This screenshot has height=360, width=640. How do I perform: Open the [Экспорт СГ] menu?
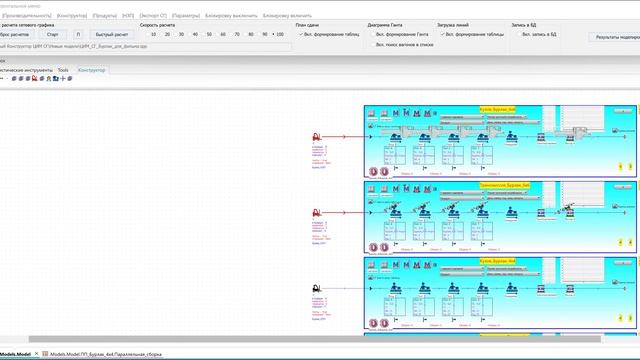[x=153, y=16]
